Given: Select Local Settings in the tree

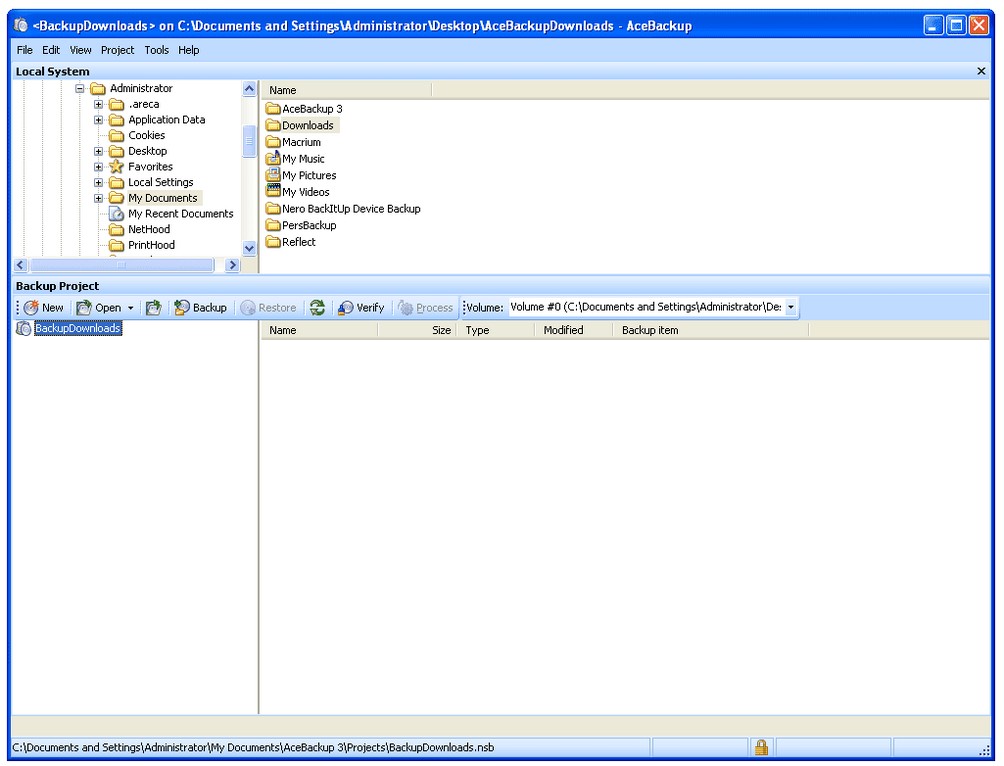Looking at the screenshot, I should 160,183.
